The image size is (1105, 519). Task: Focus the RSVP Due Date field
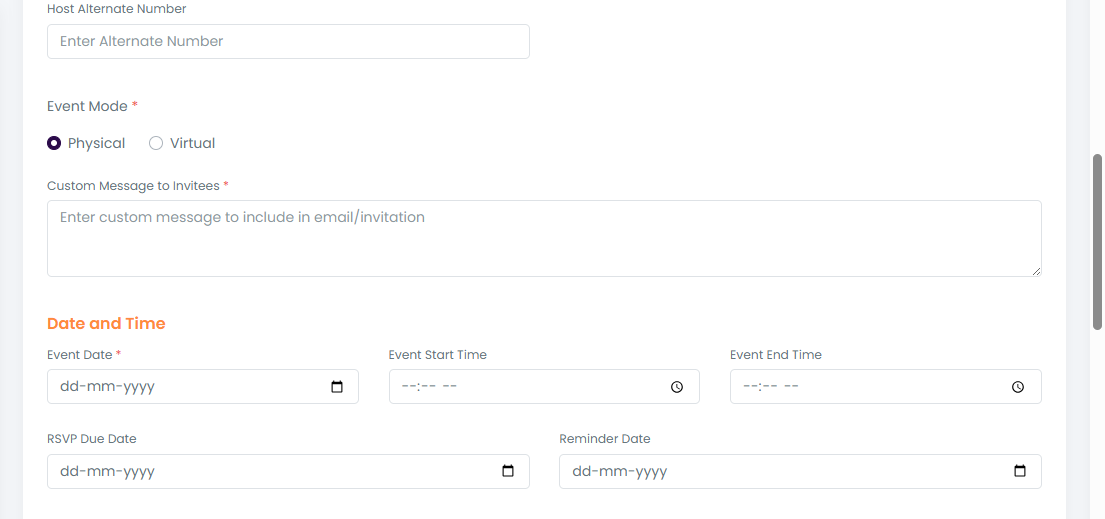tap(270, 471)
